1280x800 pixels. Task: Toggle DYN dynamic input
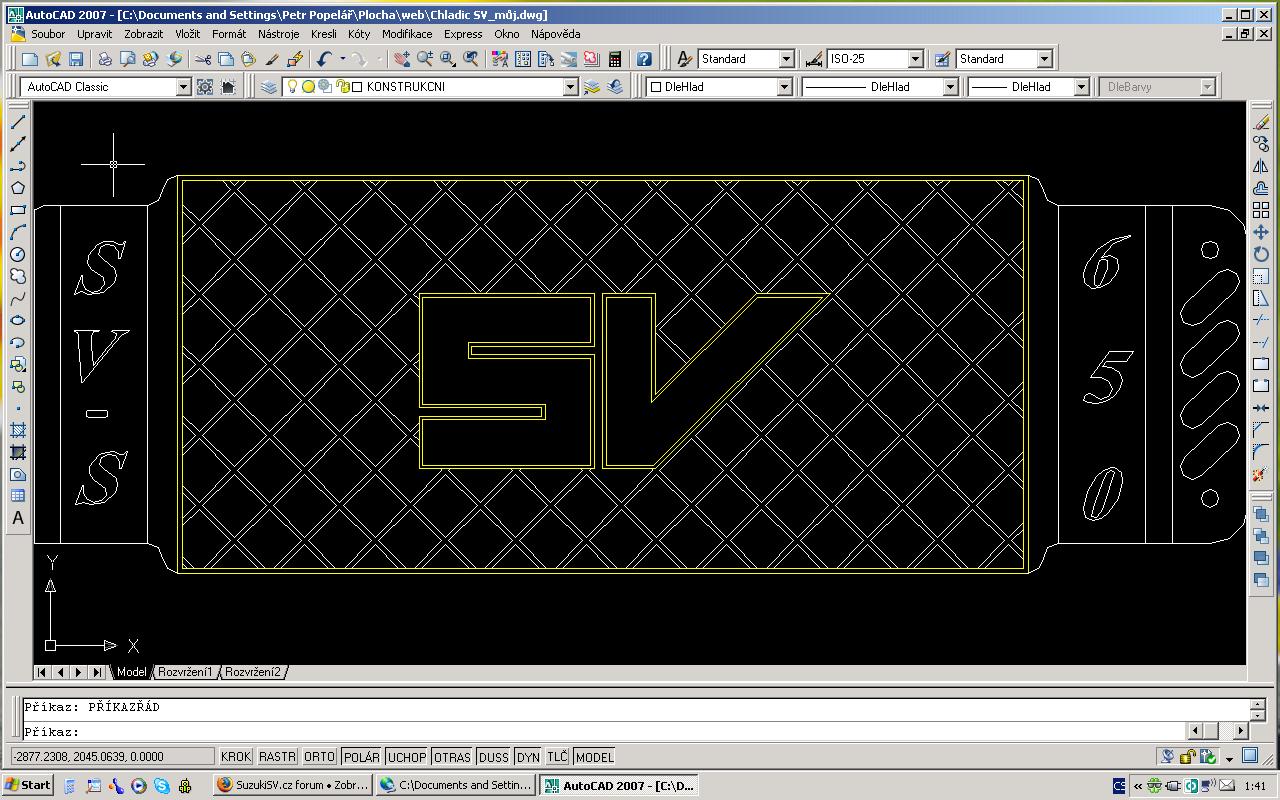[x=527, y=757]
